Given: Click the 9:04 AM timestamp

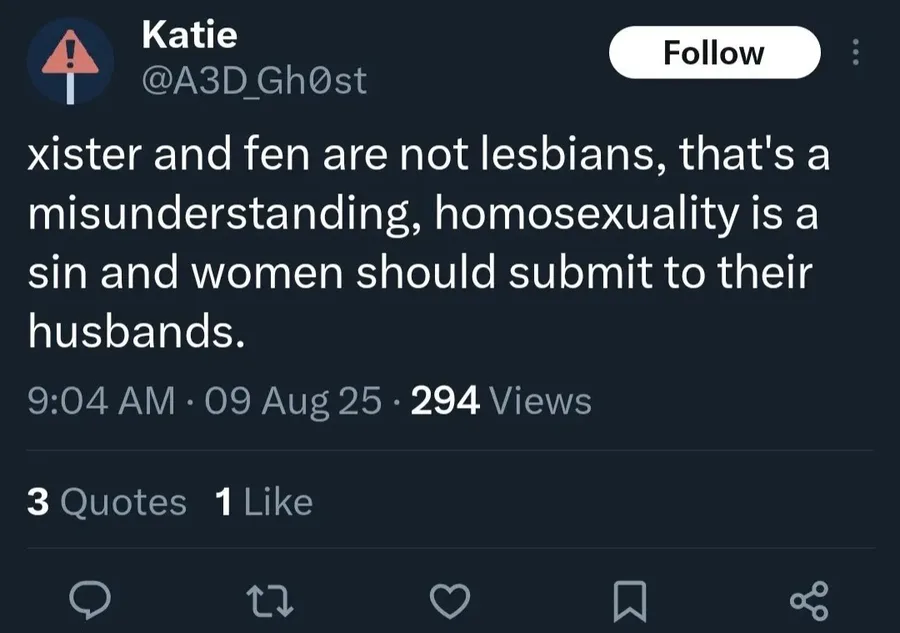Looking at the screenshot, I should [101, 401].
